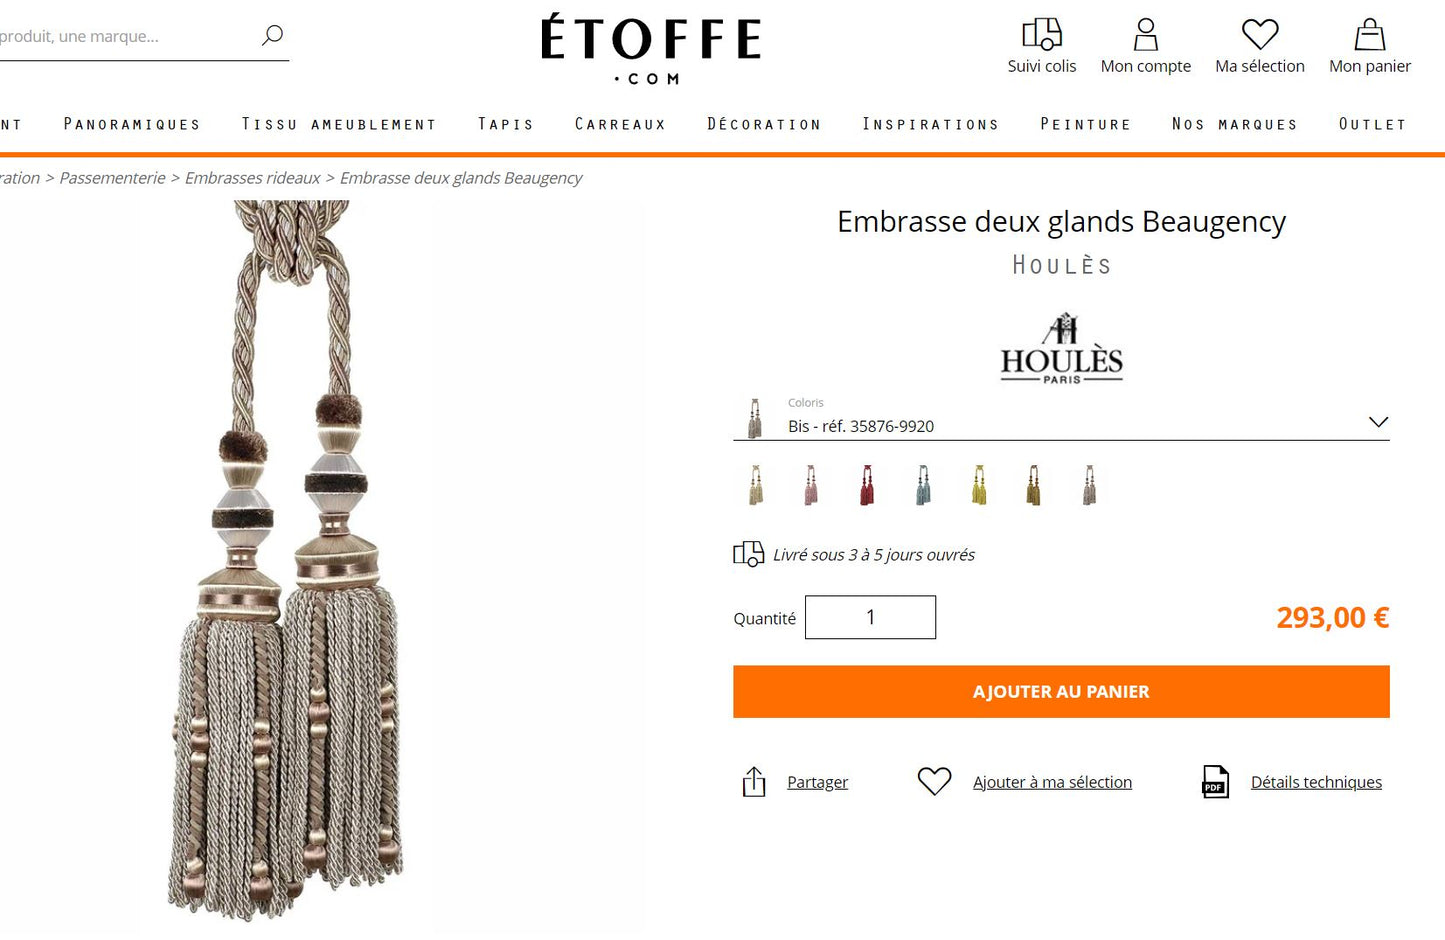Click the Houlès Paris brand logo

coord(1062,348)
